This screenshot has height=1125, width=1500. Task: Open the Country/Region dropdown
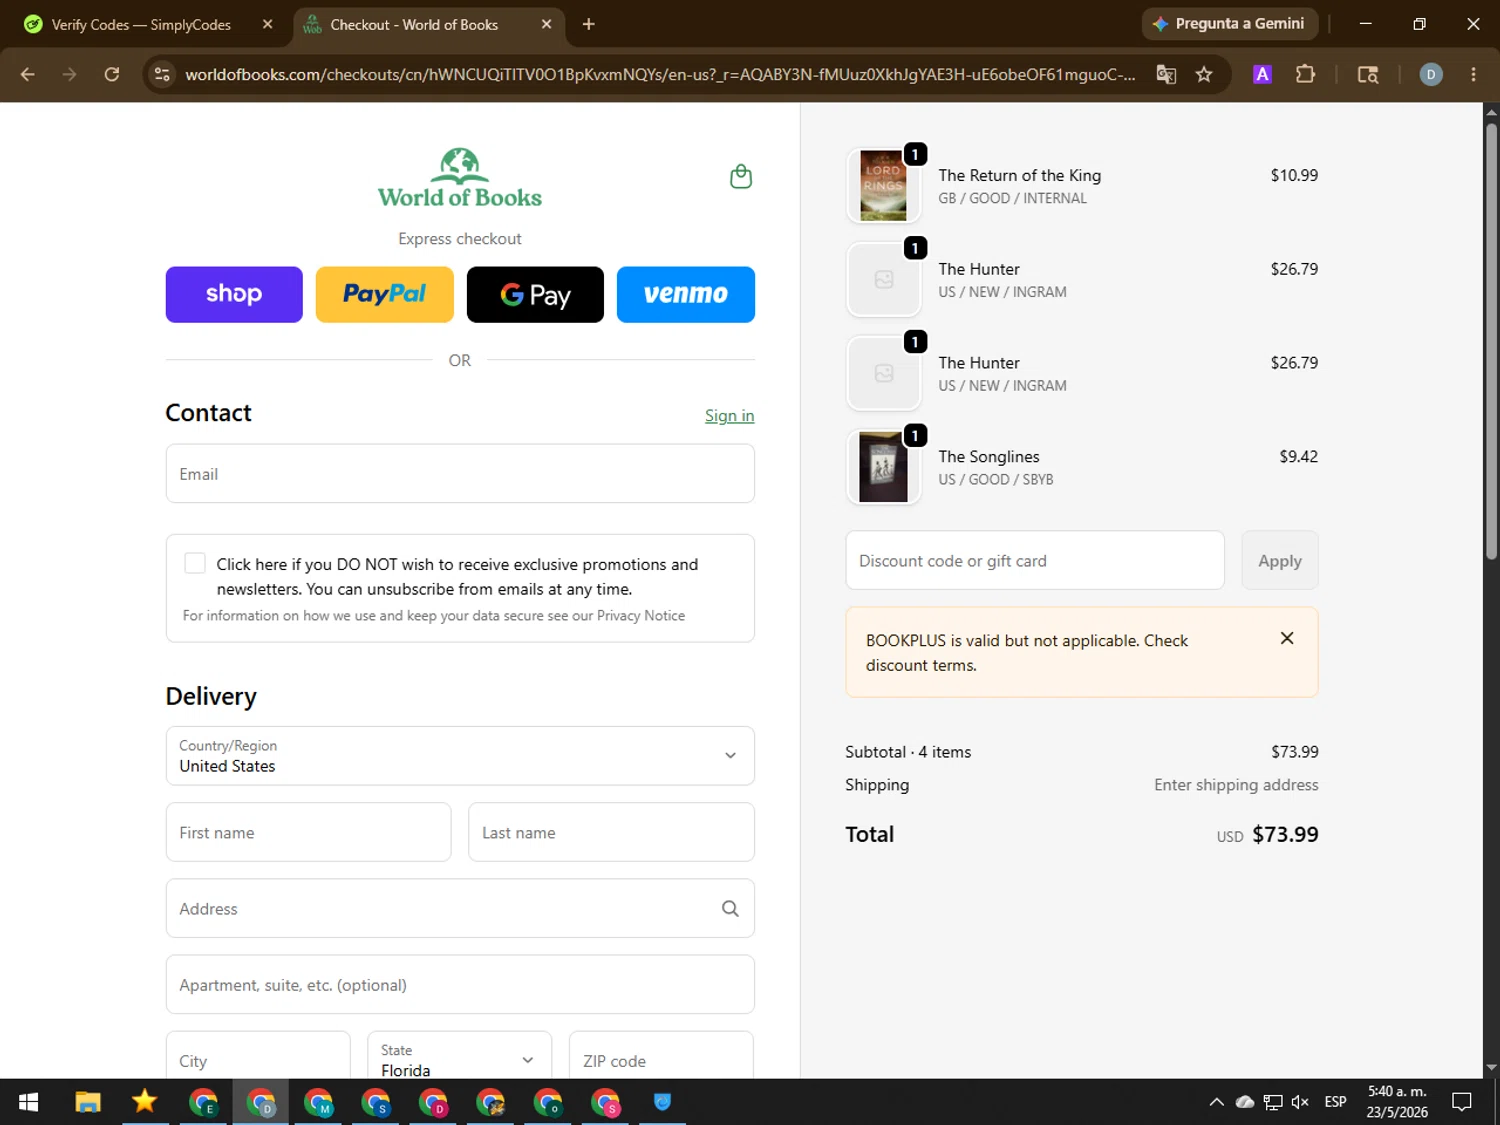coord(460,756)
